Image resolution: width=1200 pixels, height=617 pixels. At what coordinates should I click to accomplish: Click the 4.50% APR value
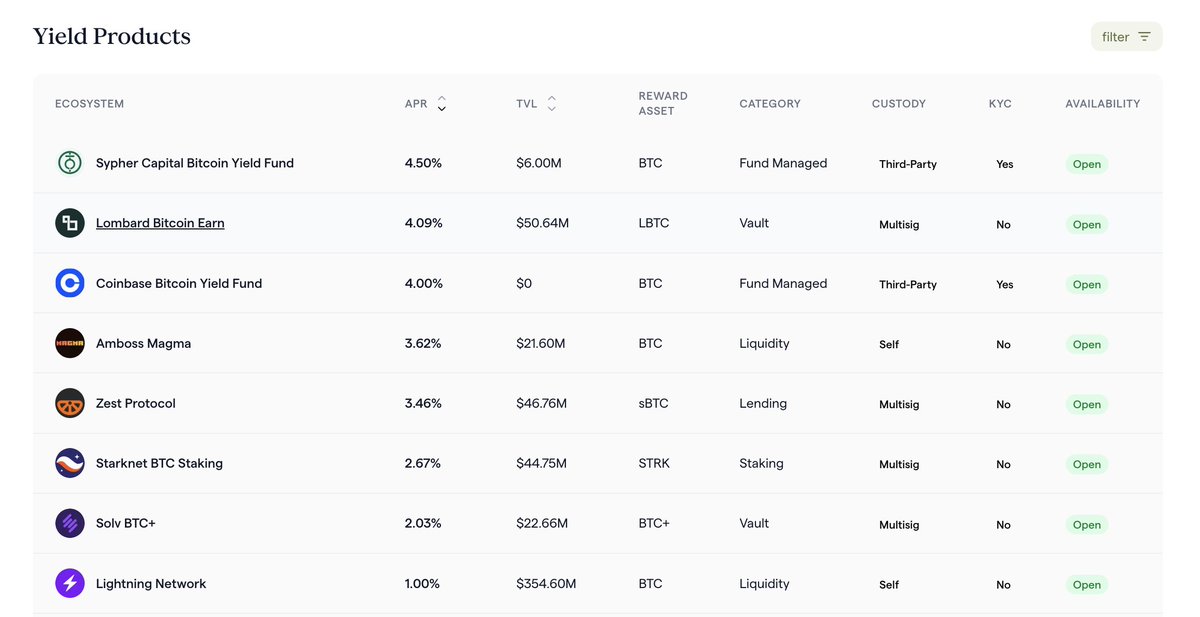pos(423,163)
